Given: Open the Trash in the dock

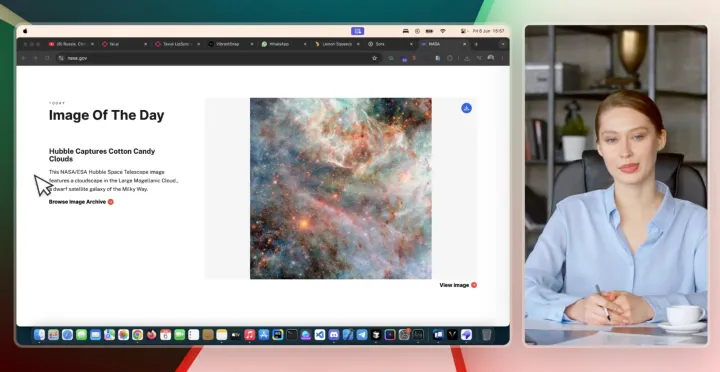Looking at the screenshot, I should tap(486, 335).
